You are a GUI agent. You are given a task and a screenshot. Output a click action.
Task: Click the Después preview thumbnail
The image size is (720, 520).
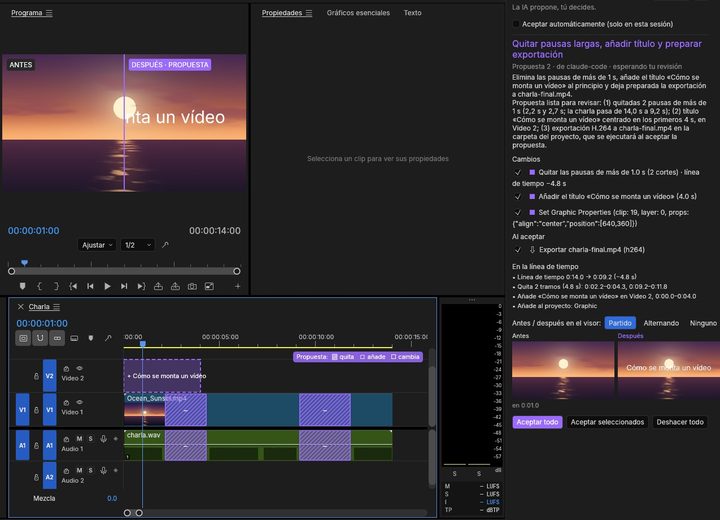[x=669, y=370]
